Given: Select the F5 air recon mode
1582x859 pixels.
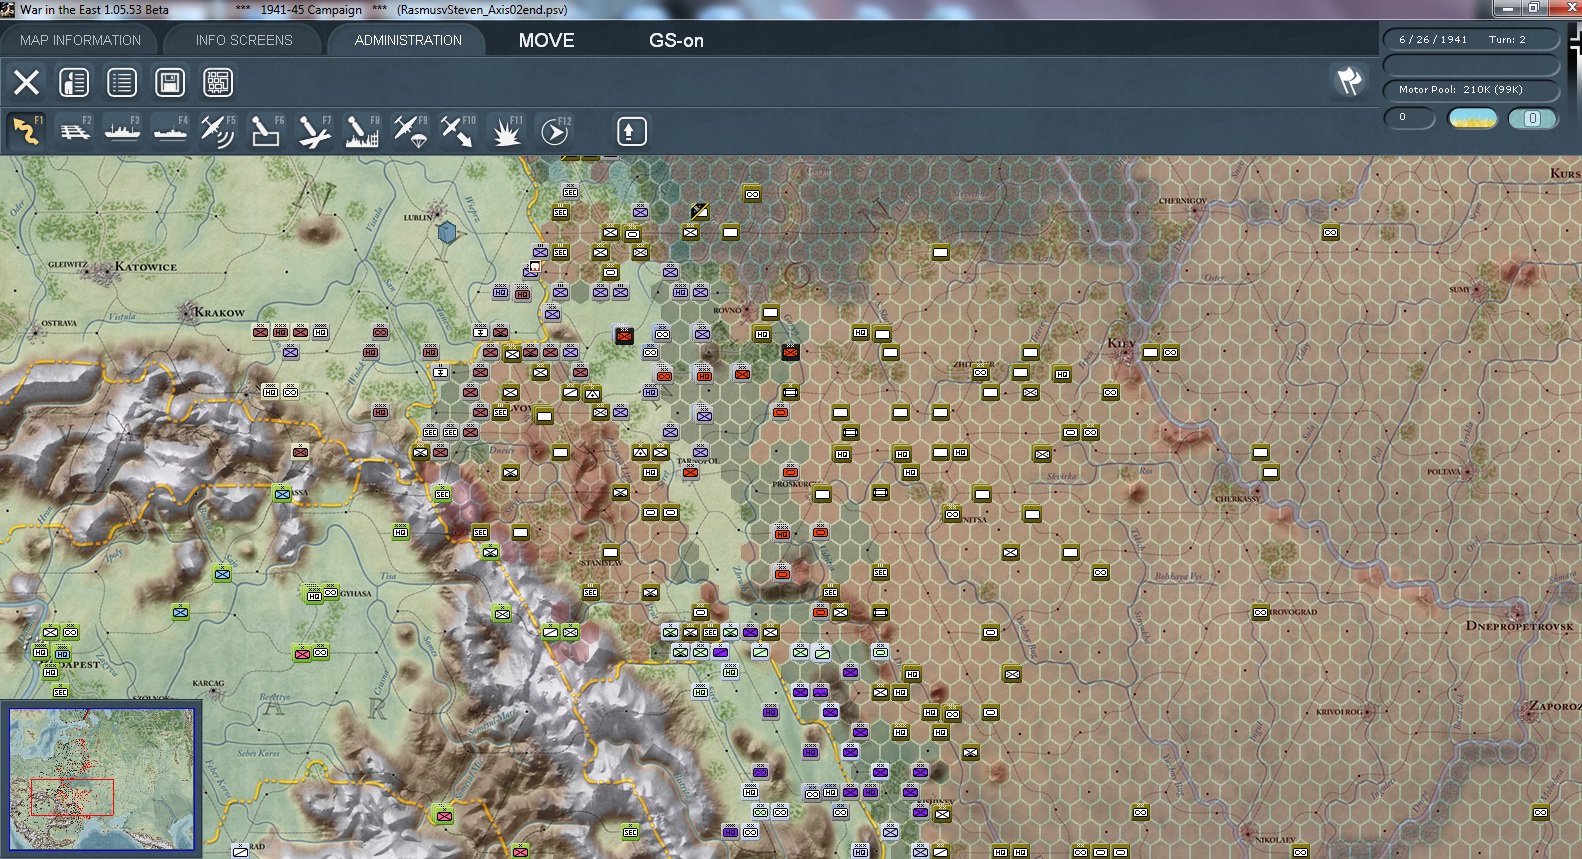Looking at the screenshot, I should pos(218,131).
